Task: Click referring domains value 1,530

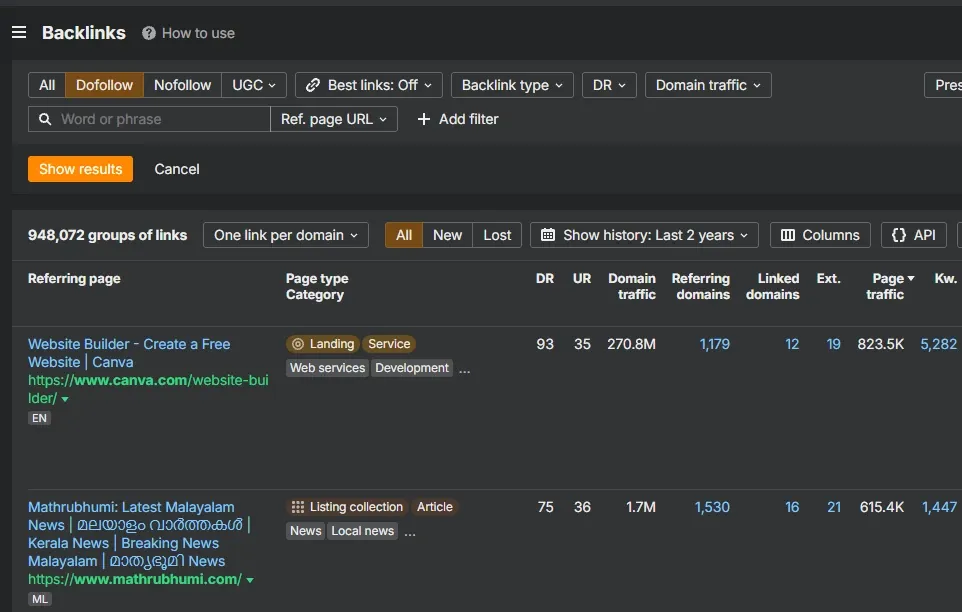Action: pos(712,507)
